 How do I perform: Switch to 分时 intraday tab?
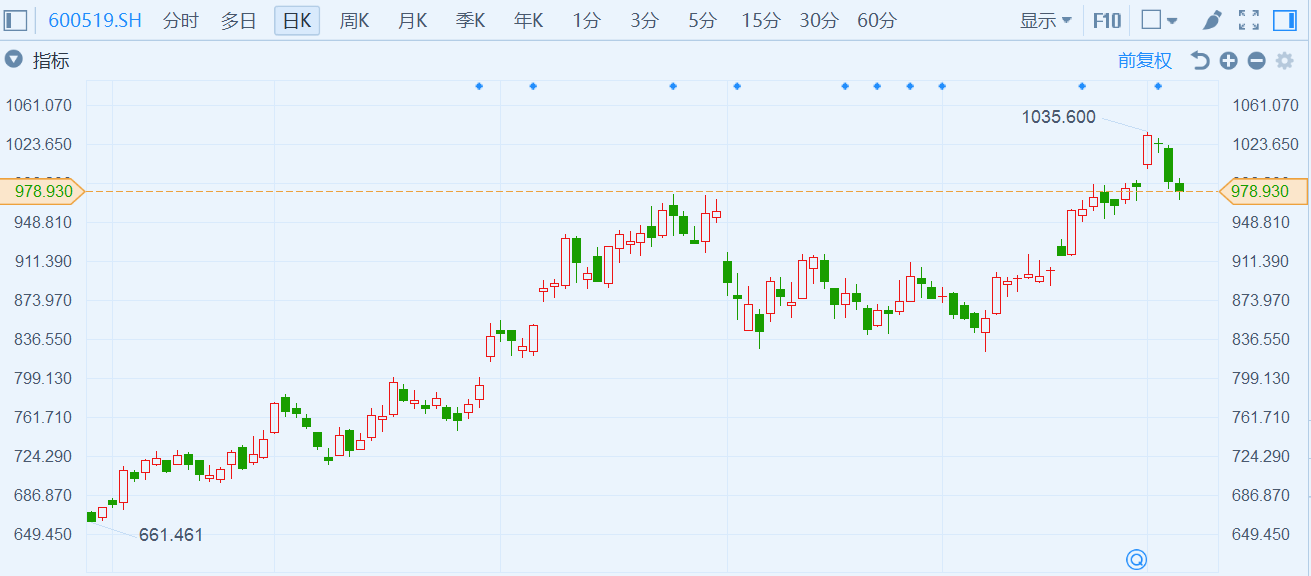180,20
